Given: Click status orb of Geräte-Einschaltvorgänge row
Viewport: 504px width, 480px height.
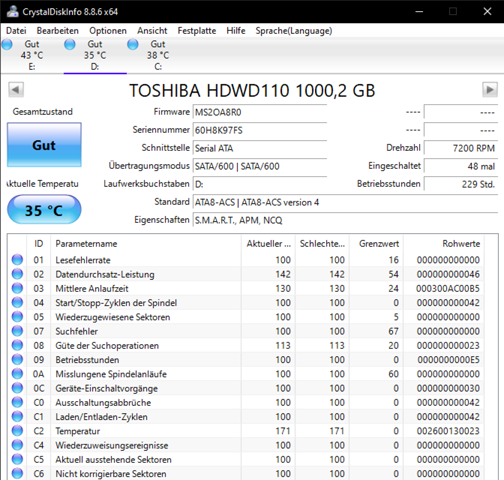Looking at the screenshot, I should tap(17, 388).
